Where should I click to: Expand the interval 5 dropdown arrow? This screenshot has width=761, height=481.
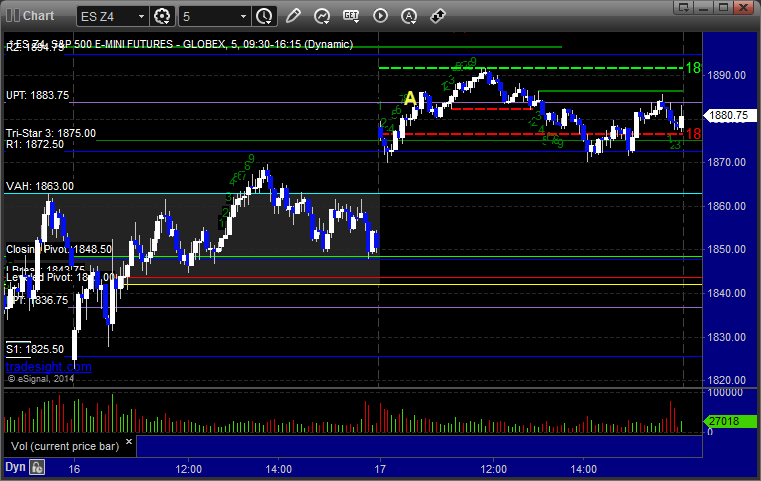pos(244,17)
